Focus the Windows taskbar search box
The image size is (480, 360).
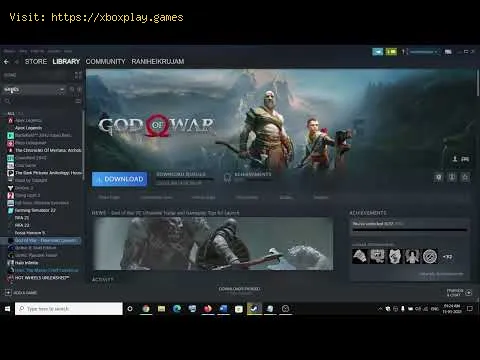click(69, 309)
